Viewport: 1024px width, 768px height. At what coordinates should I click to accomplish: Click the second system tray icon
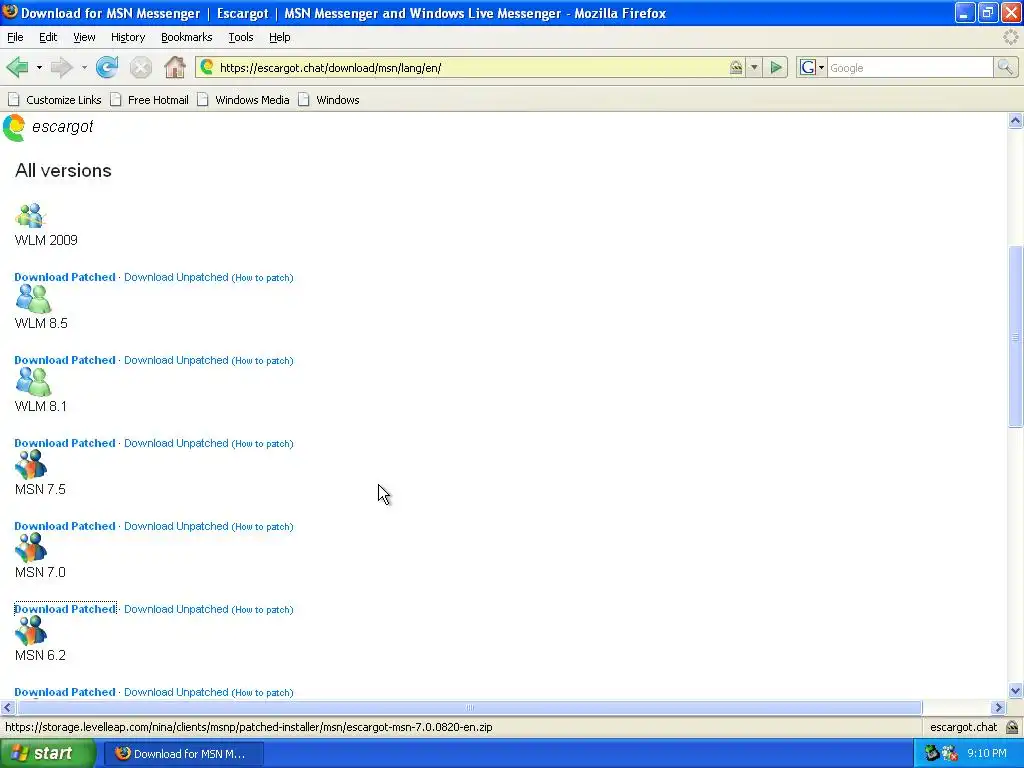950,753
